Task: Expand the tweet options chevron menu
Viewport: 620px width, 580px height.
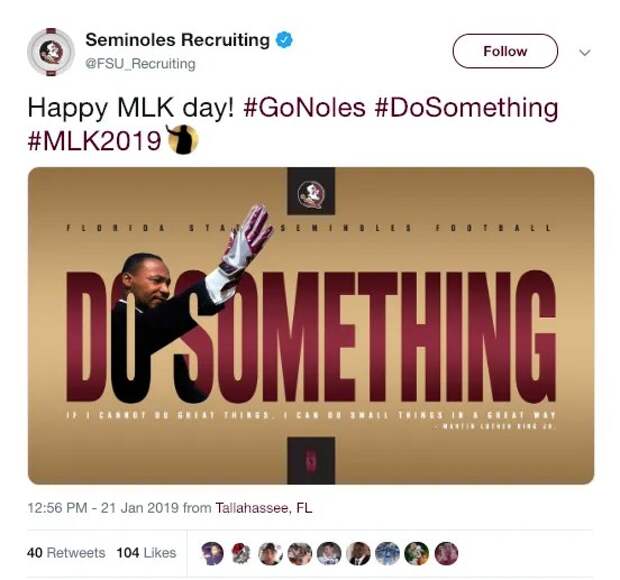Action: pyautogui.click(x=584, y=52)
